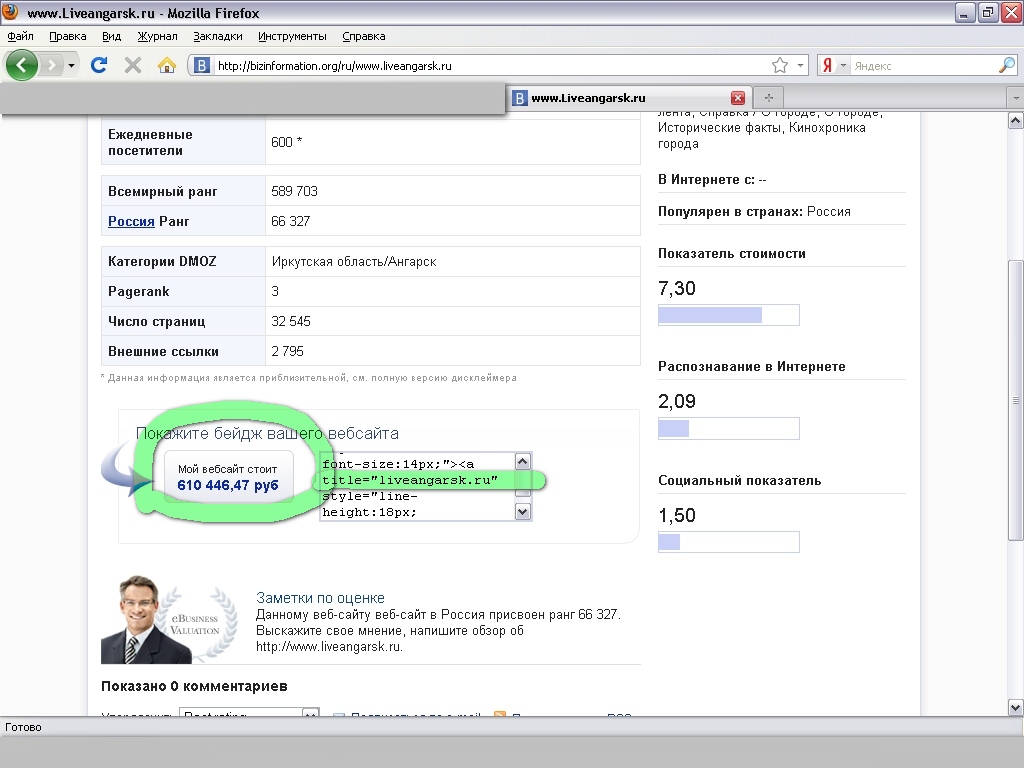Stop loading with the X toolbar icon
This screenshot has width=1024, height=768.
click(x=133, y=65)
